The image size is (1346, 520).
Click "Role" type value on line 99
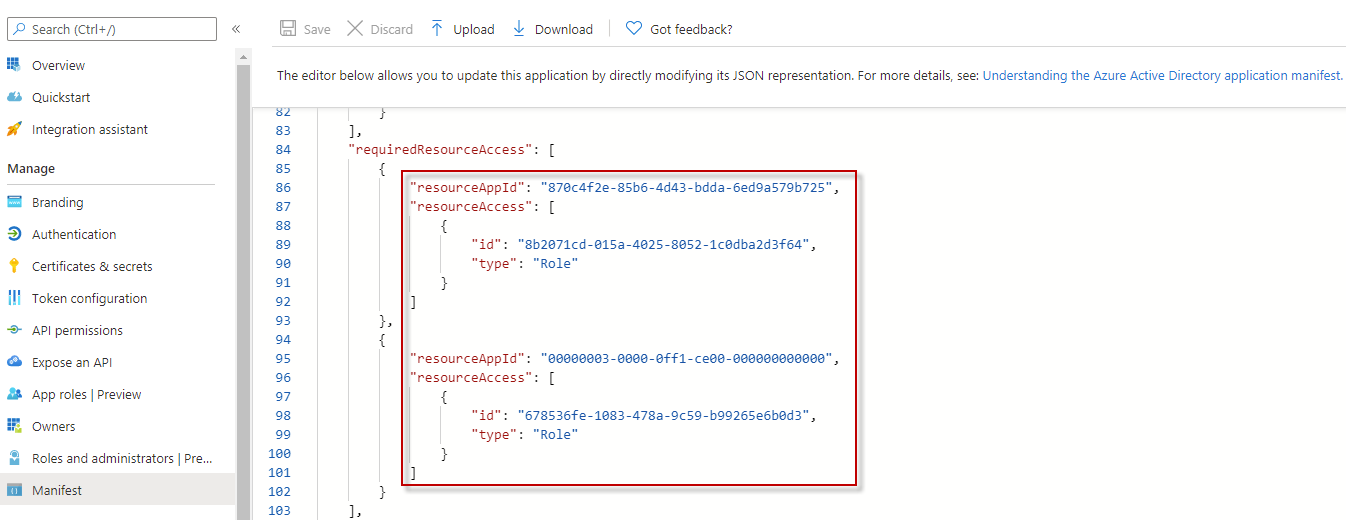555,434
